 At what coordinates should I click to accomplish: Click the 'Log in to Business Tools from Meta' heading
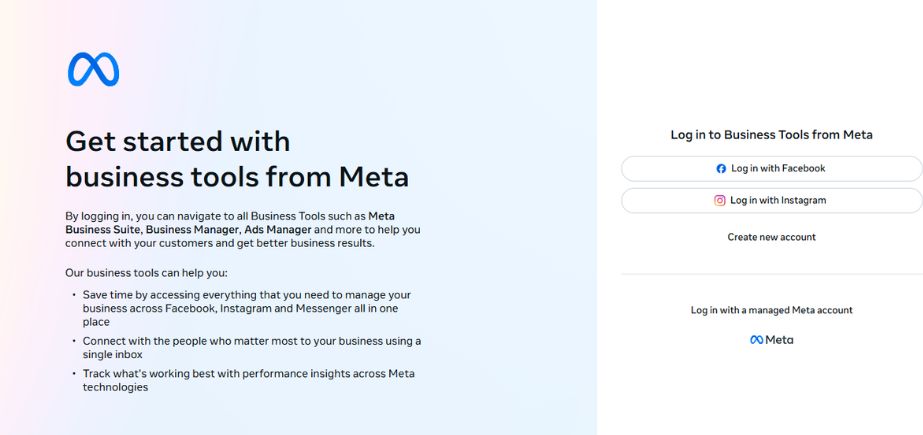pyautogui.click(x=772, y=135)
